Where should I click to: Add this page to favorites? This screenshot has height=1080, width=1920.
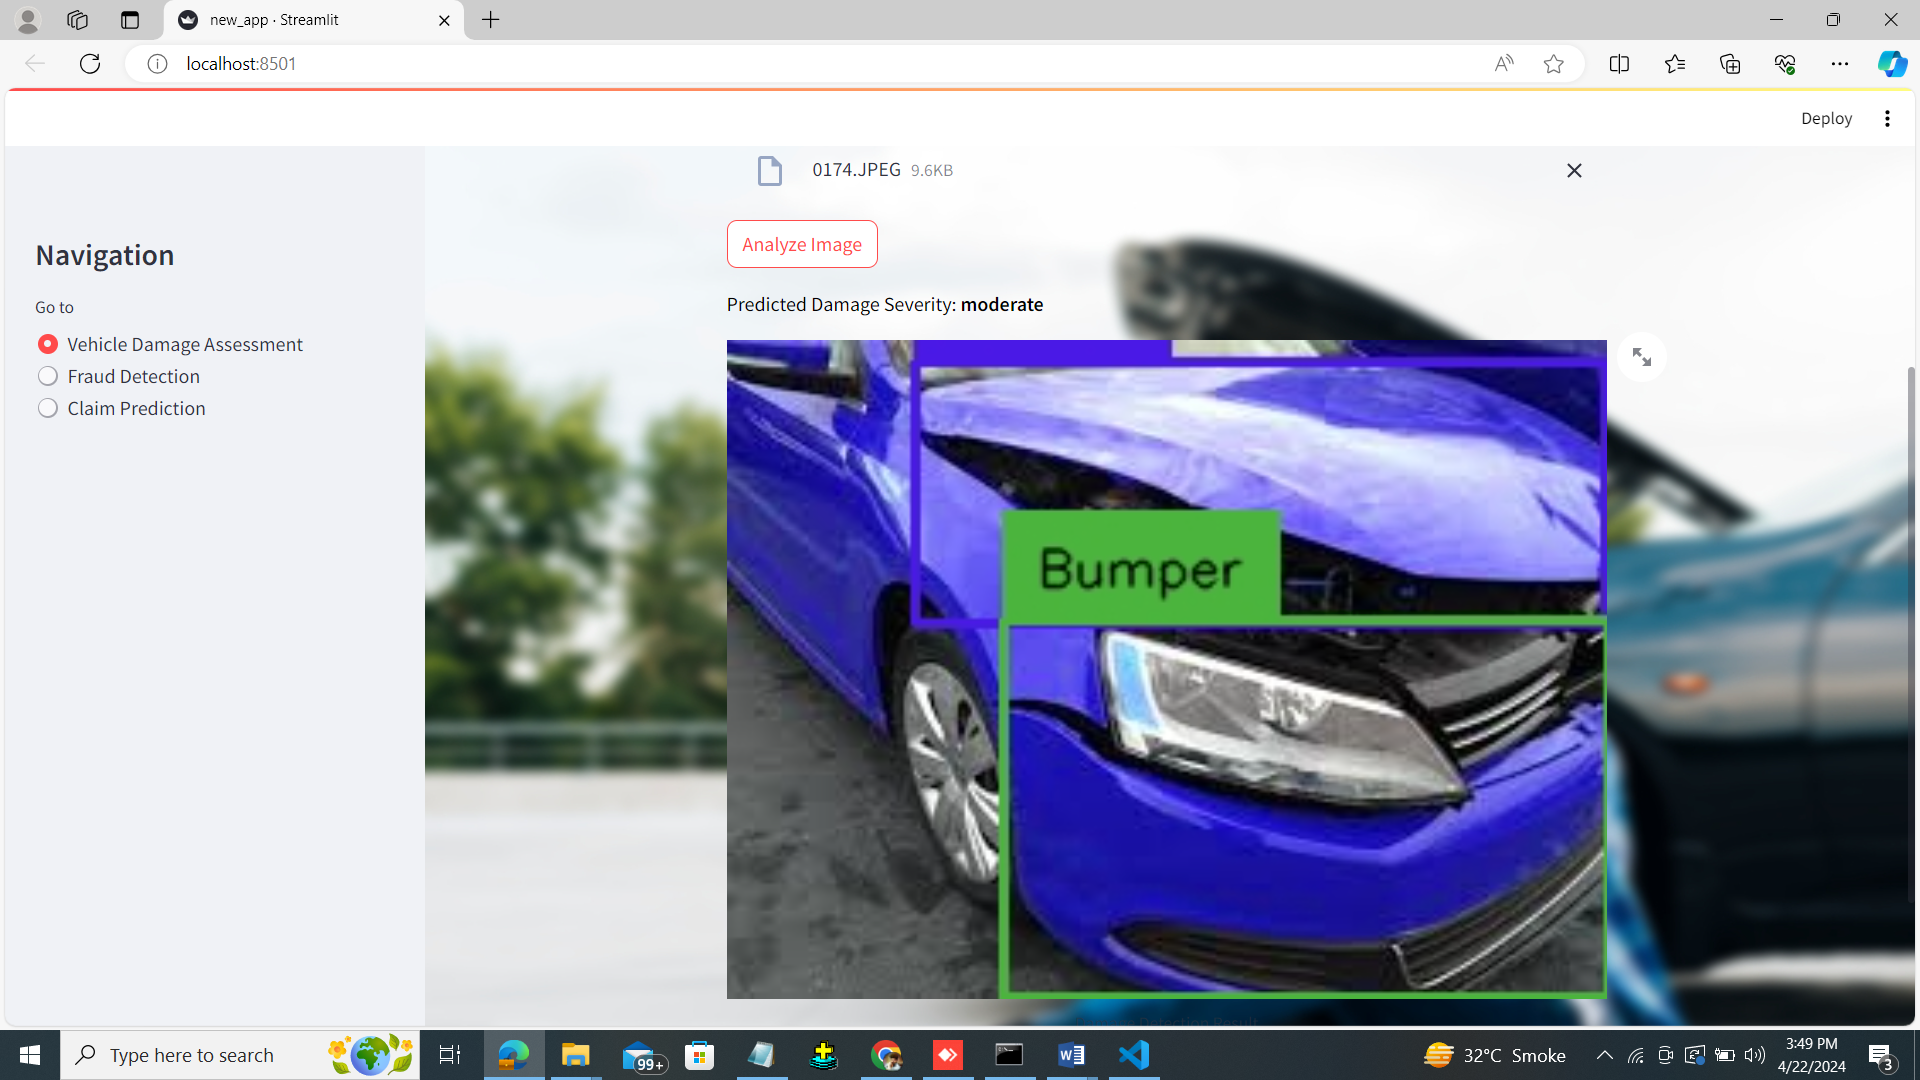coord(1553,64)
